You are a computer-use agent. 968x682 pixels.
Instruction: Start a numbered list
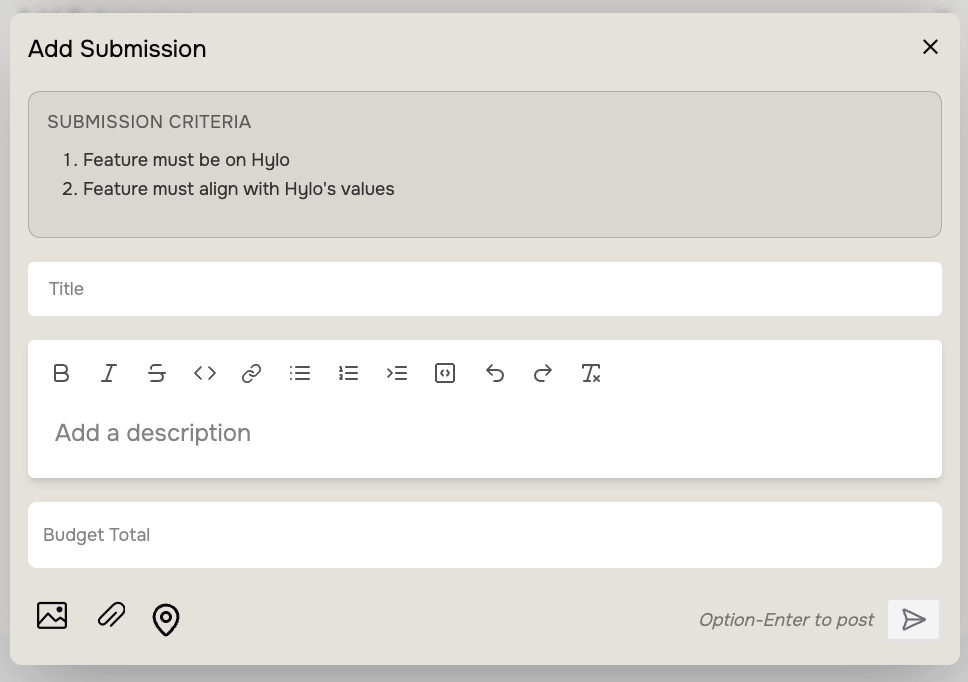tap(348, 373)
